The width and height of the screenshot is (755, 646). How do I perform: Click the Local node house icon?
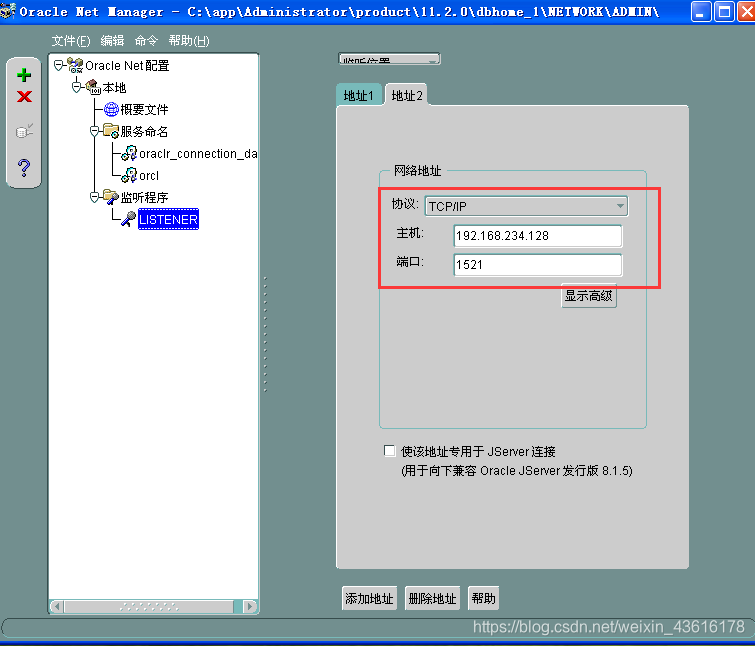(x=93, y=87)
